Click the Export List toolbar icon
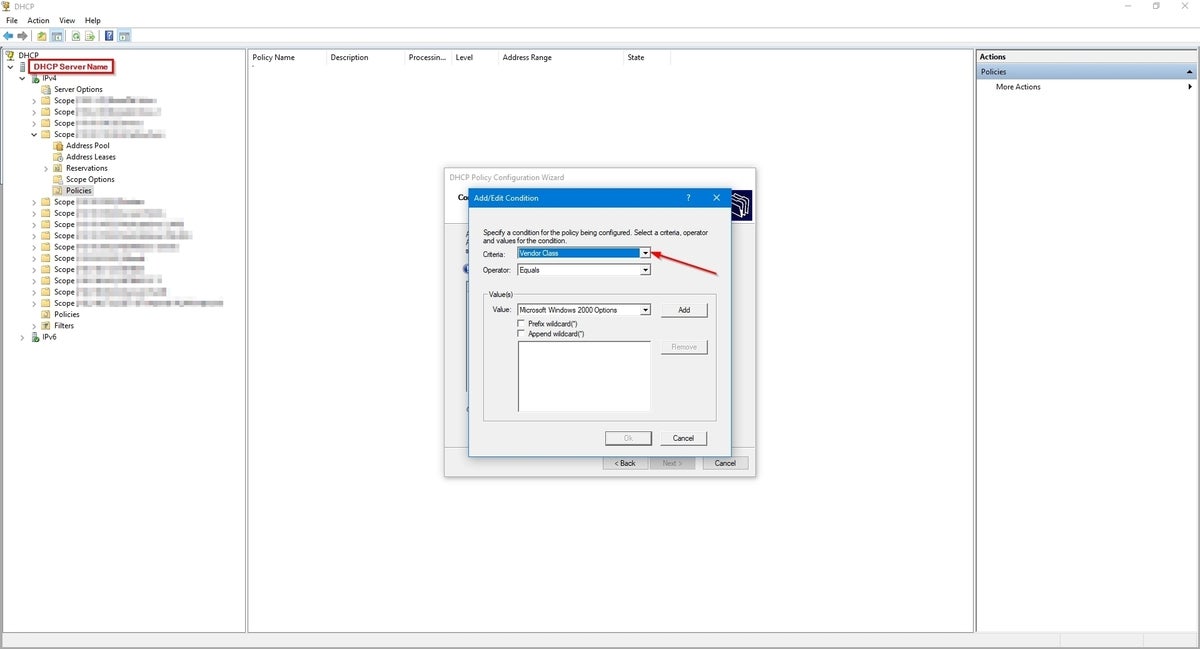This screenshot has height=649, width=1200. pyautogui.click(x=91, y=36)
